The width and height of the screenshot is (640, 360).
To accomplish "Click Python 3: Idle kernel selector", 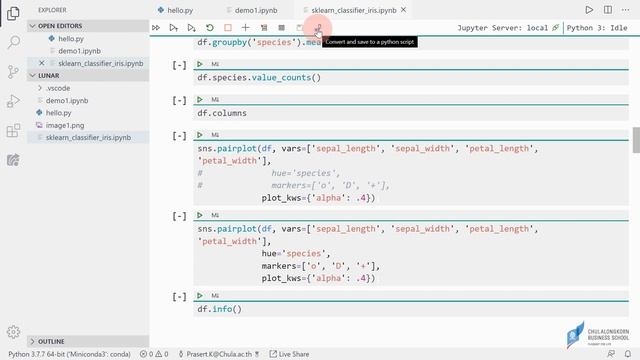I will click(597, 28).
